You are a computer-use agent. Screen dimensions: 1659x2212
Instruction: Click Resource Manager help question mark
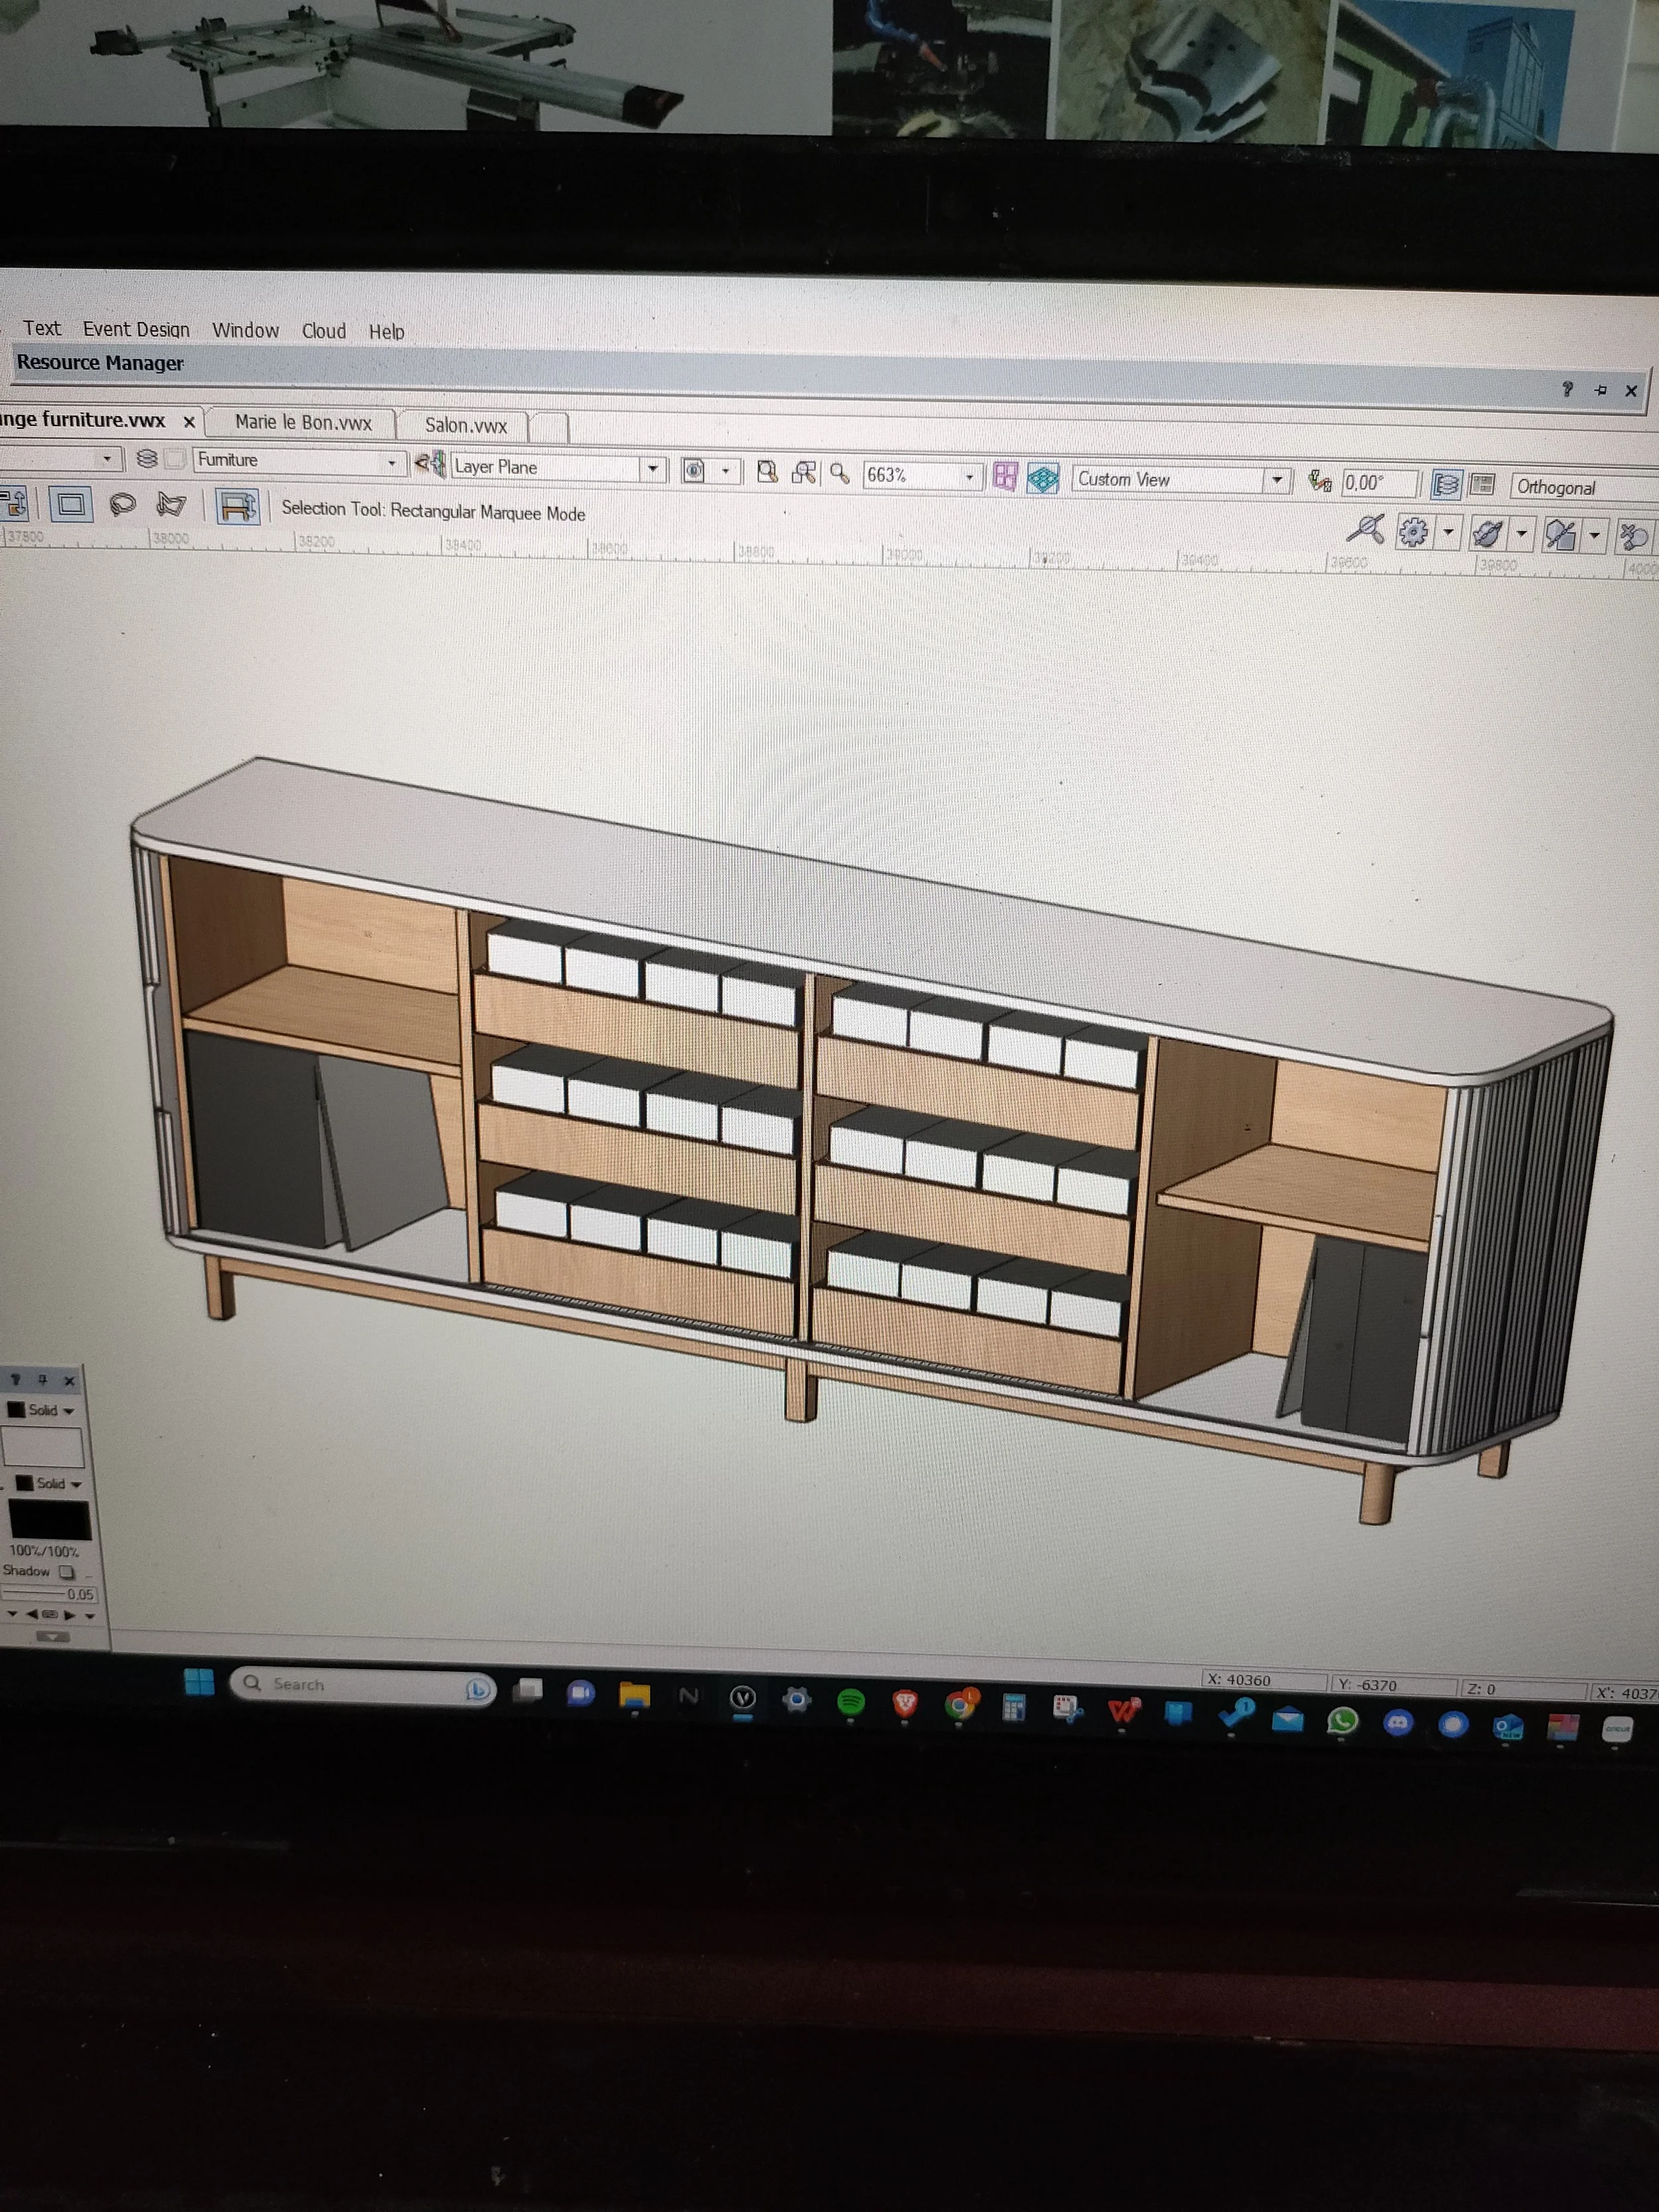pos(1567,389)
